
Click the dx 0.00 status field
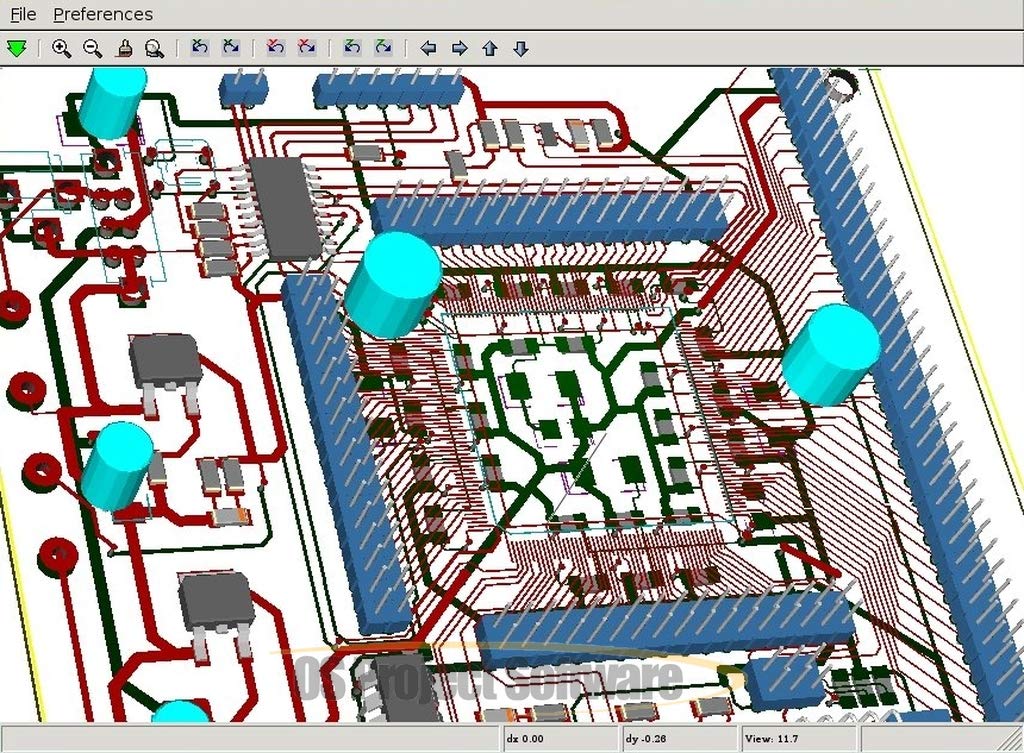point(561,739)
